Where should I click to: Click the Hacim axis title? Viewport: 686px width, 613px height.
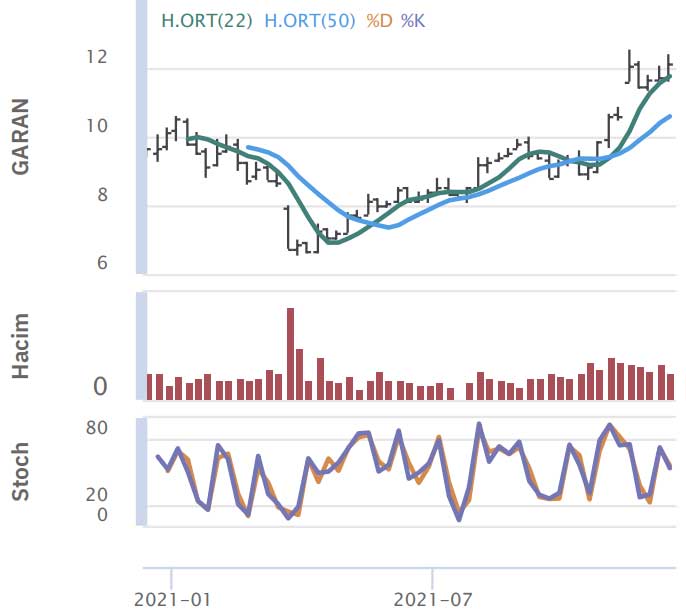[21, 346]
